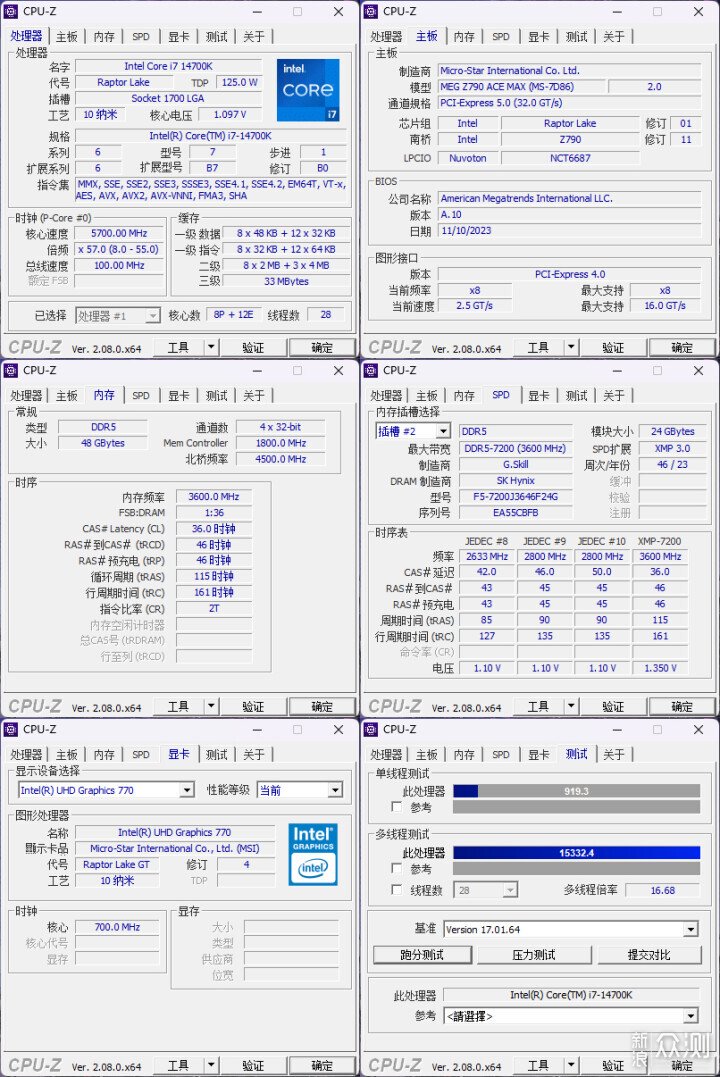
Task: Click 型号 value F5-7200J3646F24G
Action: 515,497
